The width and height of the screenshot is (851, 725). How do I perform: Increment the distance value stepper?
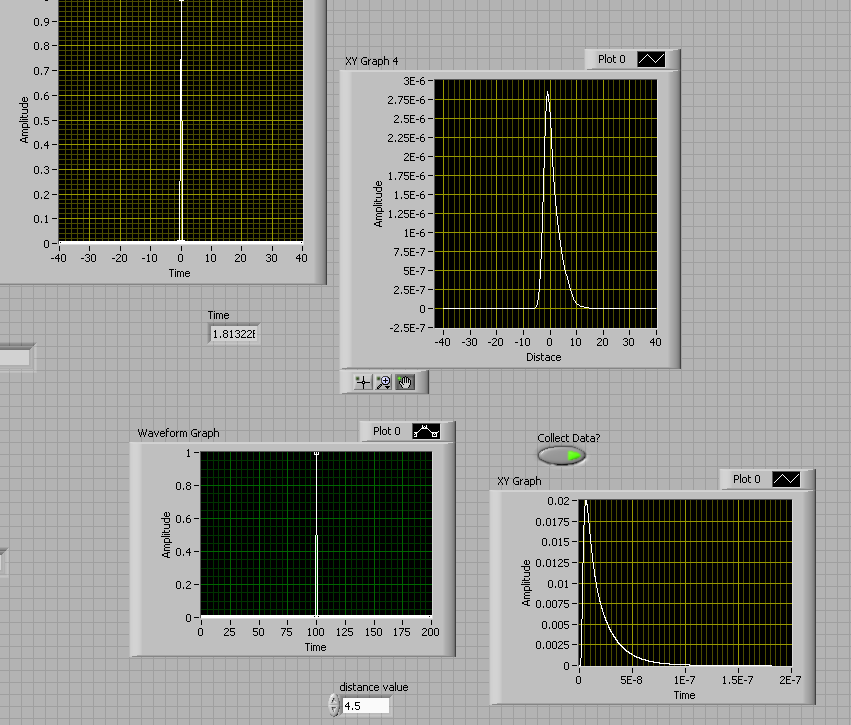tap(334, 701)
